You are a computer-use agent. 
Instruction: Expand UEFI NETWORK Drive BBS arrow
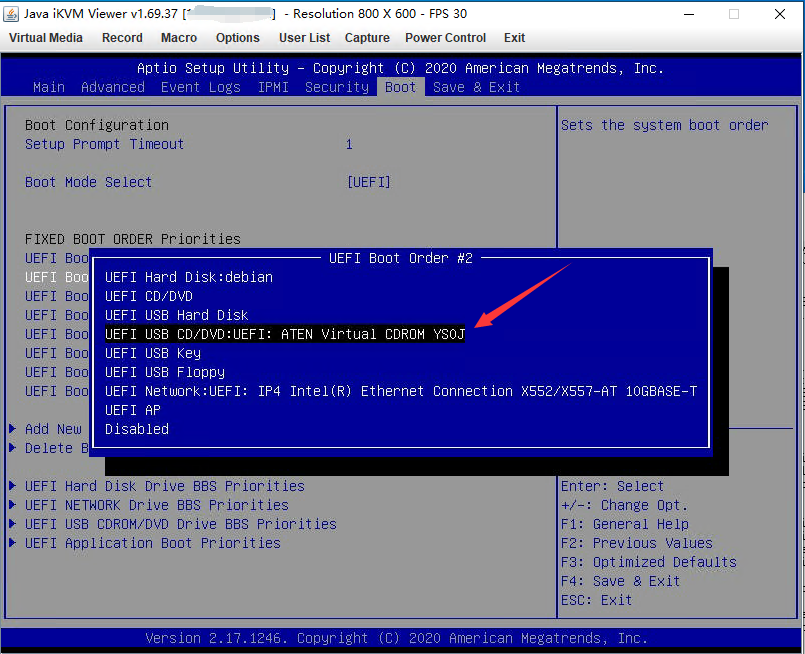coord(13,505)
